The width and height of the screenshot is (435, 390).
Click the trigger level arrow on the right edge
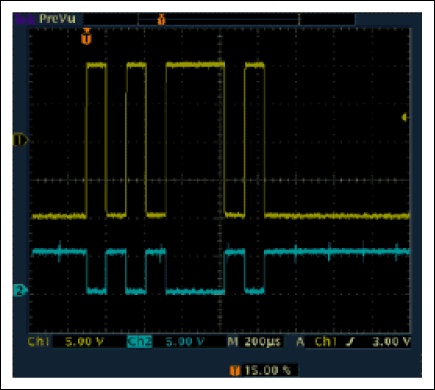(405, 117)
